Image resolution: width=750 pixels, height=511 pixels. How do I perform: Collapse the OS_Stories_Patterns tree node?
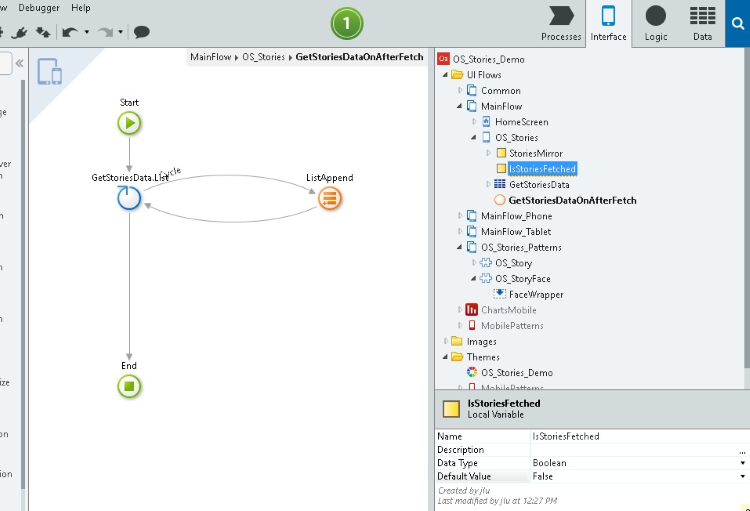[x=460, y=247]
